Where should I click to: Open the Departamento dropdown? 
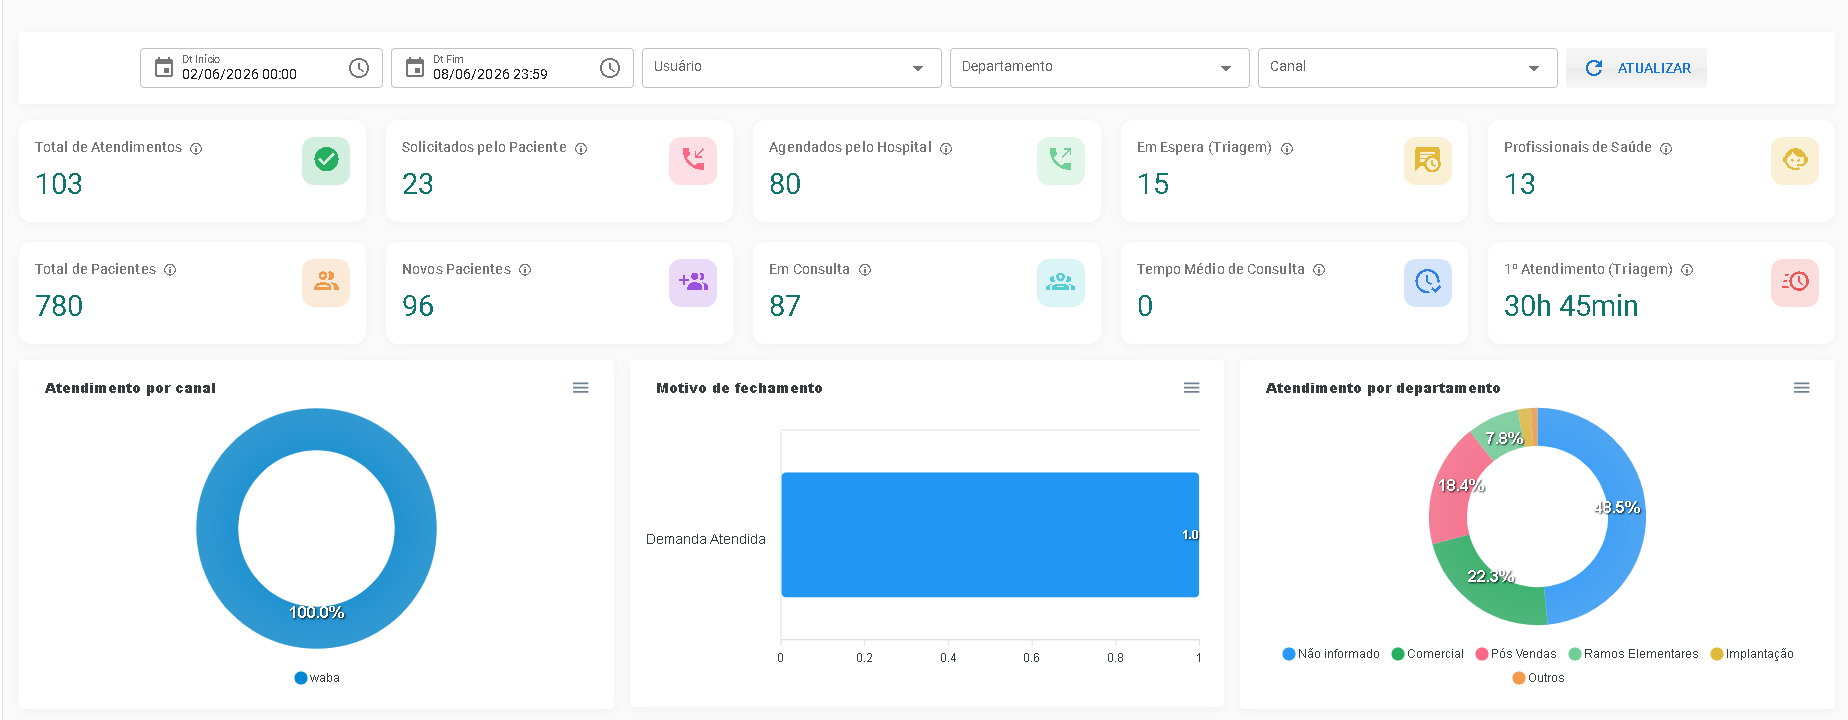tap(1100, 68)
